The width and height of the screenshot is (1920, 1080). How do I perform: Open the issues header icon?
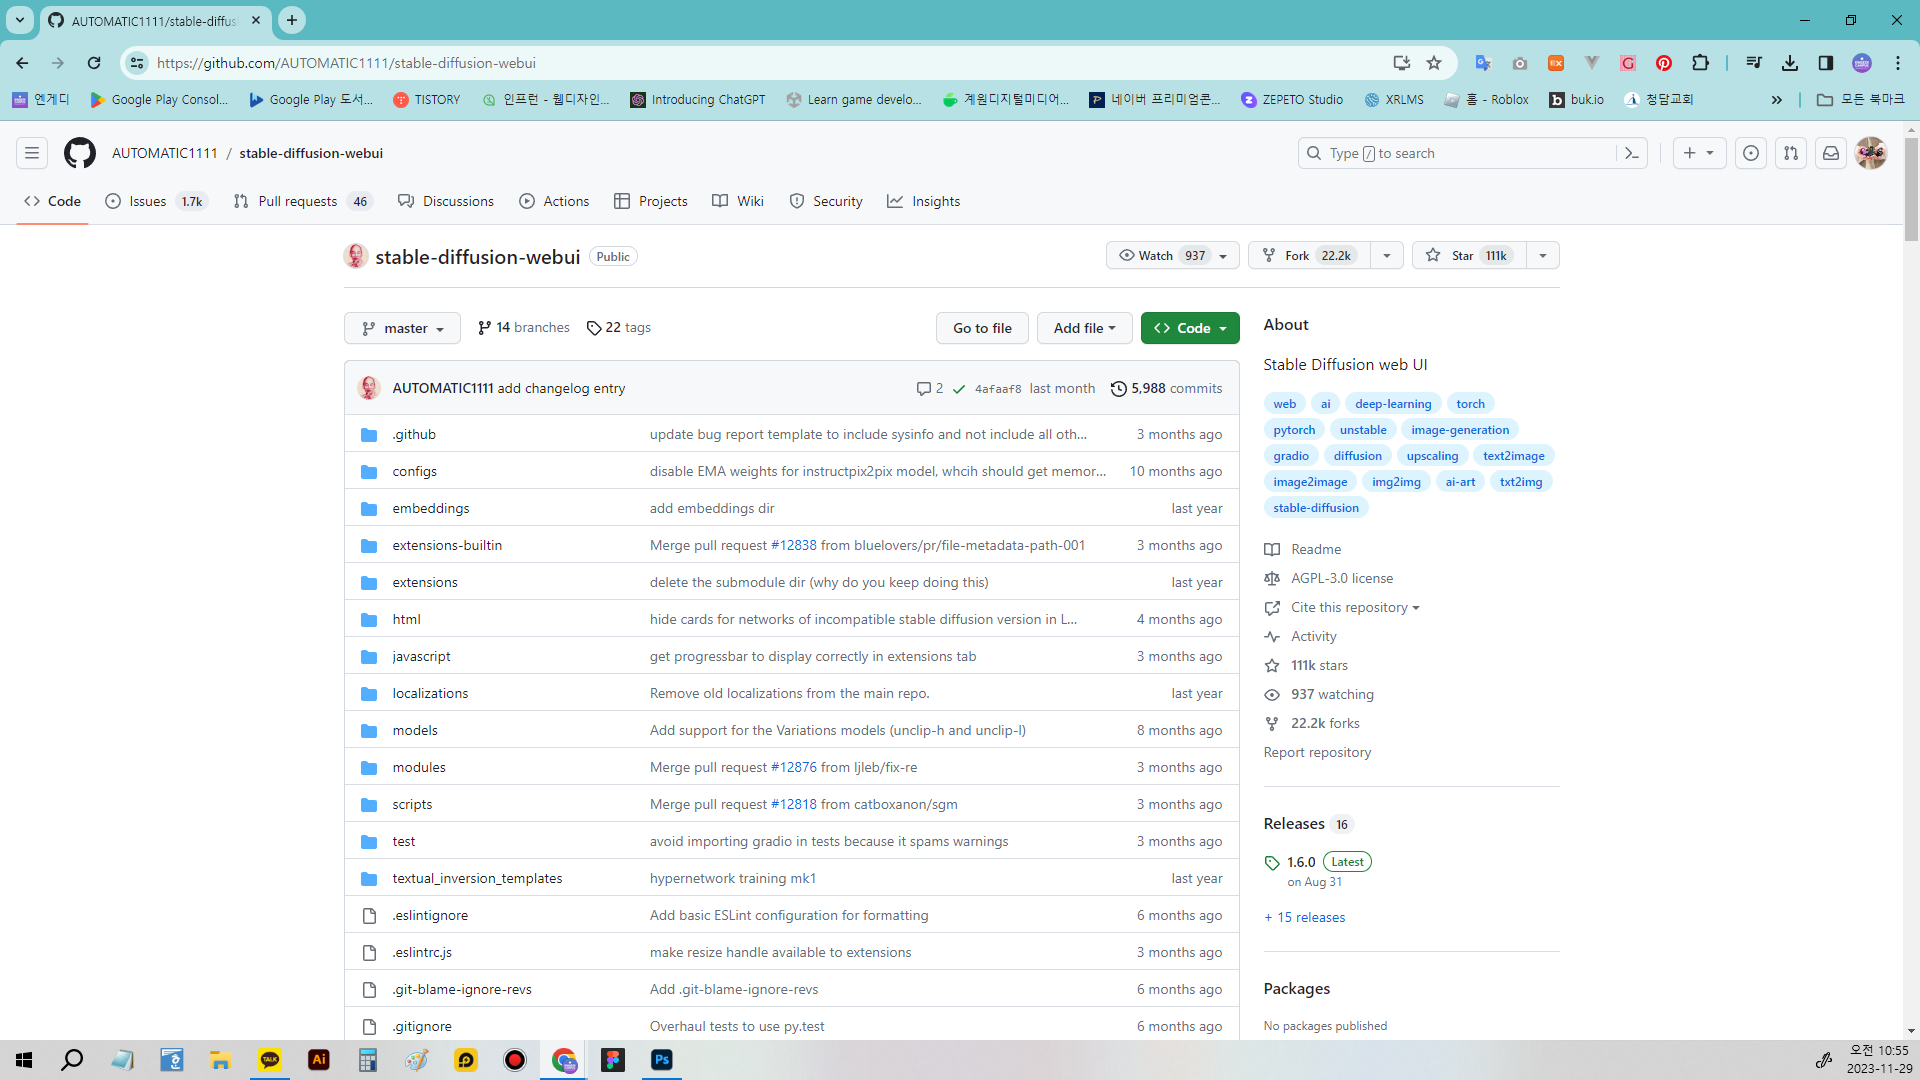(1750, 153)
